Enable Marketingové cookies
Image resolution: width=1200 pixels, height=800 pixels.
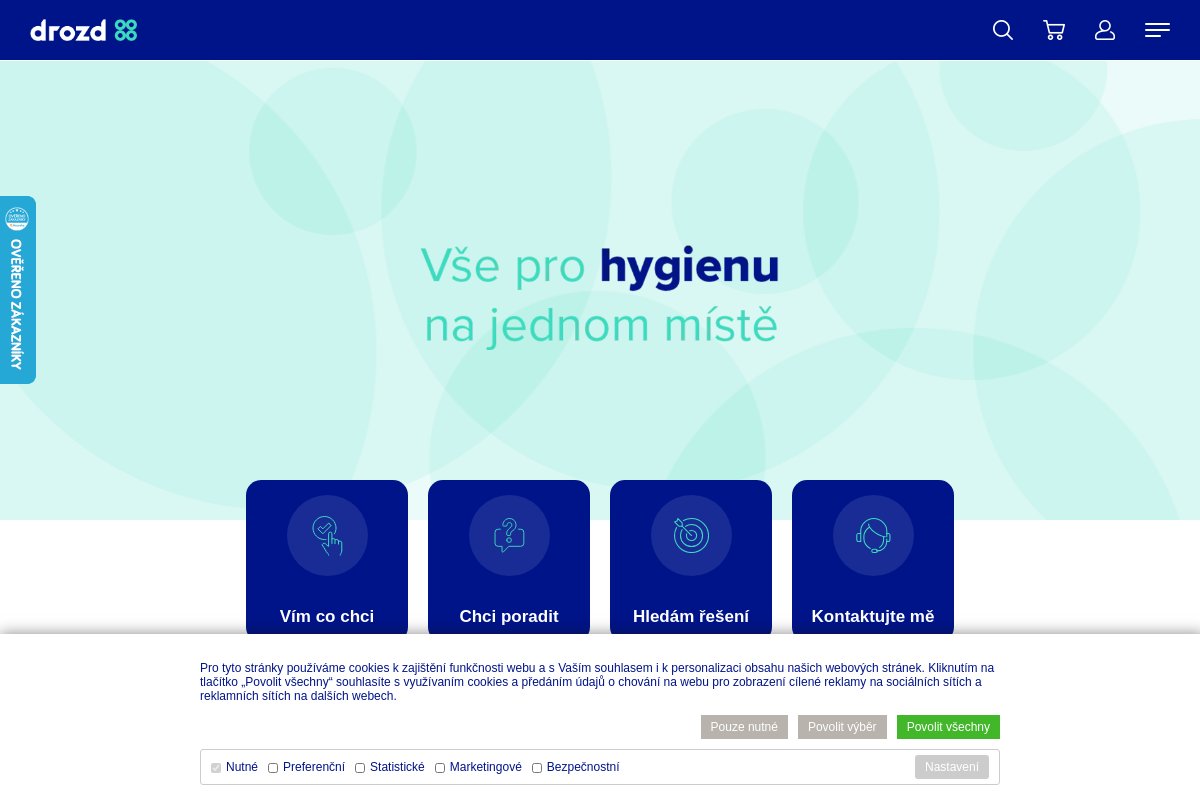tap(439, 767)
